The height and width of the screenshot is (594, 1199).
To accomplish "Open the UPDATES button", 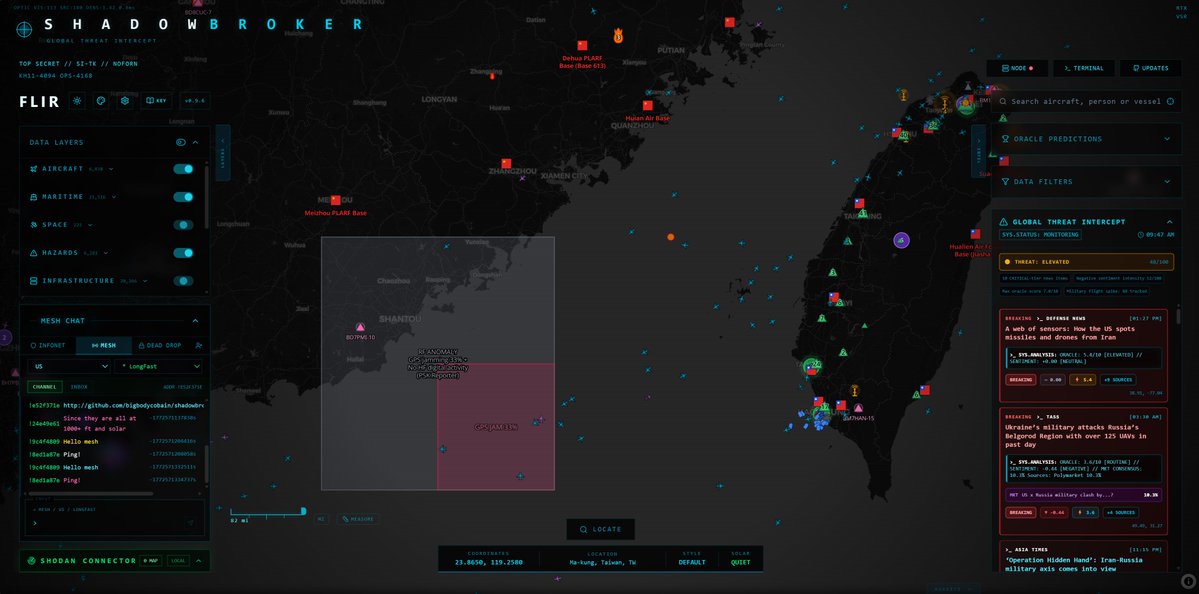I will pyautogui.click(x=1151, y=68).
